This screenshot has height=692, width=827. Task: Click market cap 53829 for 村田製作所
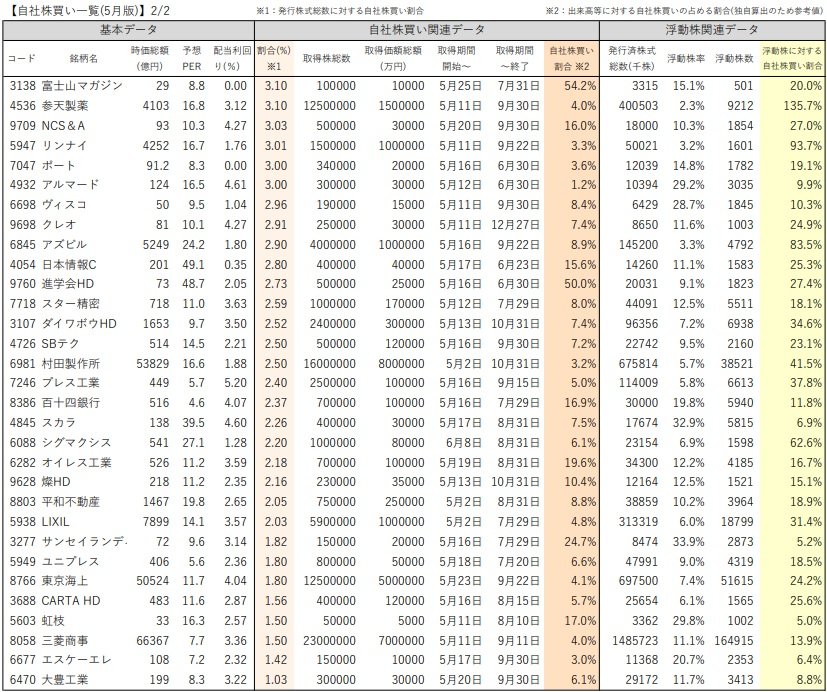152,363
